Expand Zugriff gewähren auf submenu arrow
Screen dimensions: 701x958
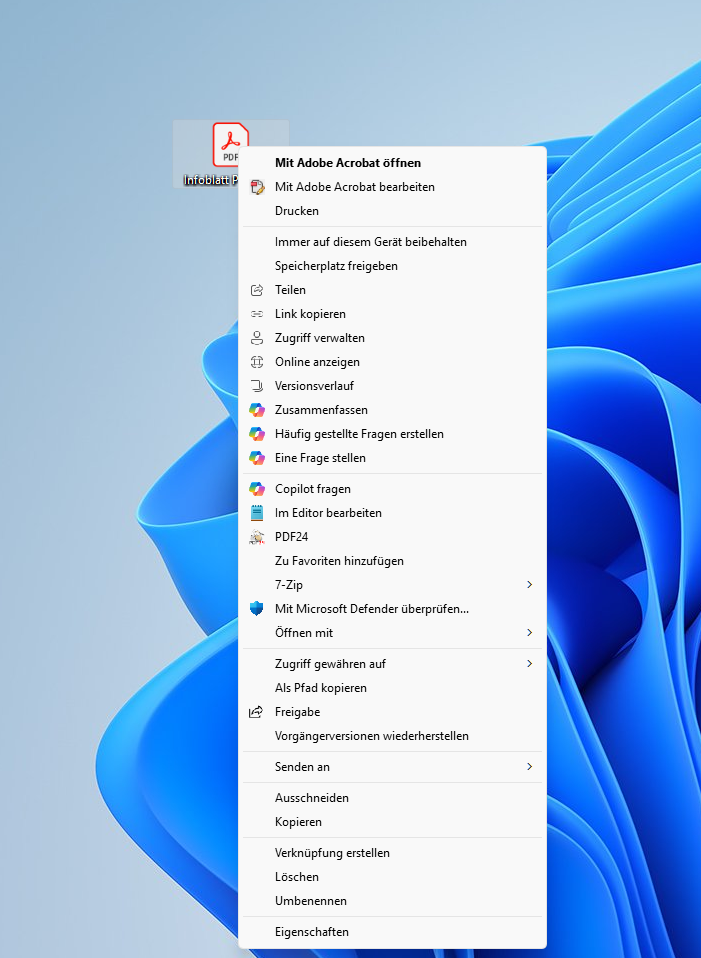coord(529,664)
